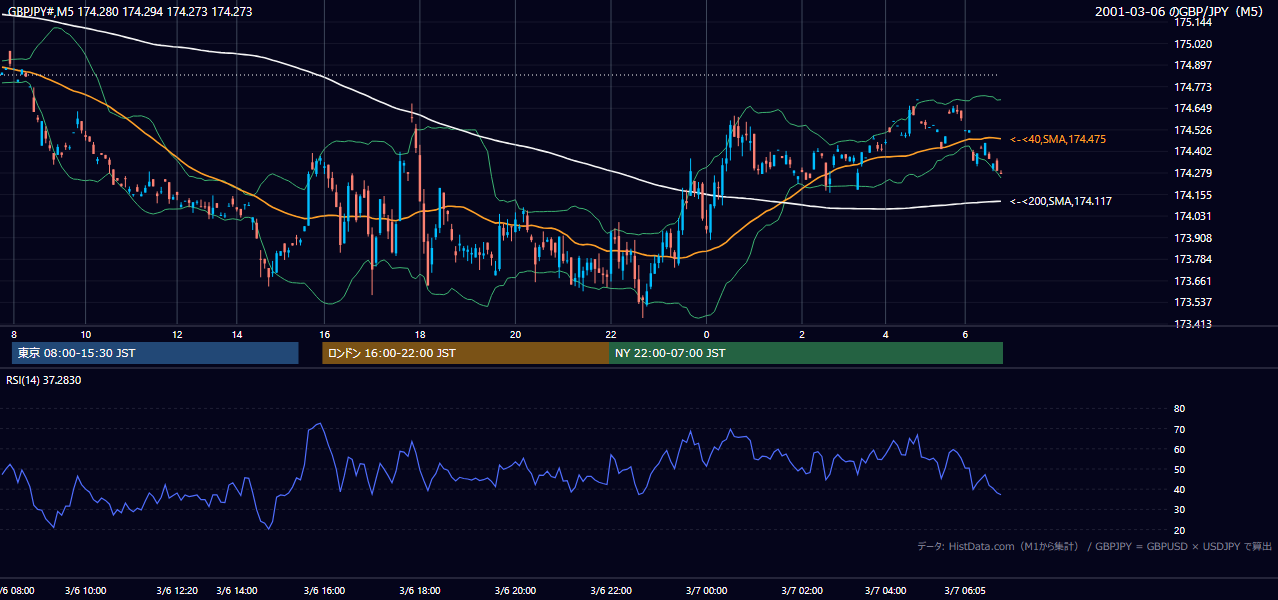1278x600 pixels.
Task: Click the 3/6 16:00 time label
Action: 325,590
